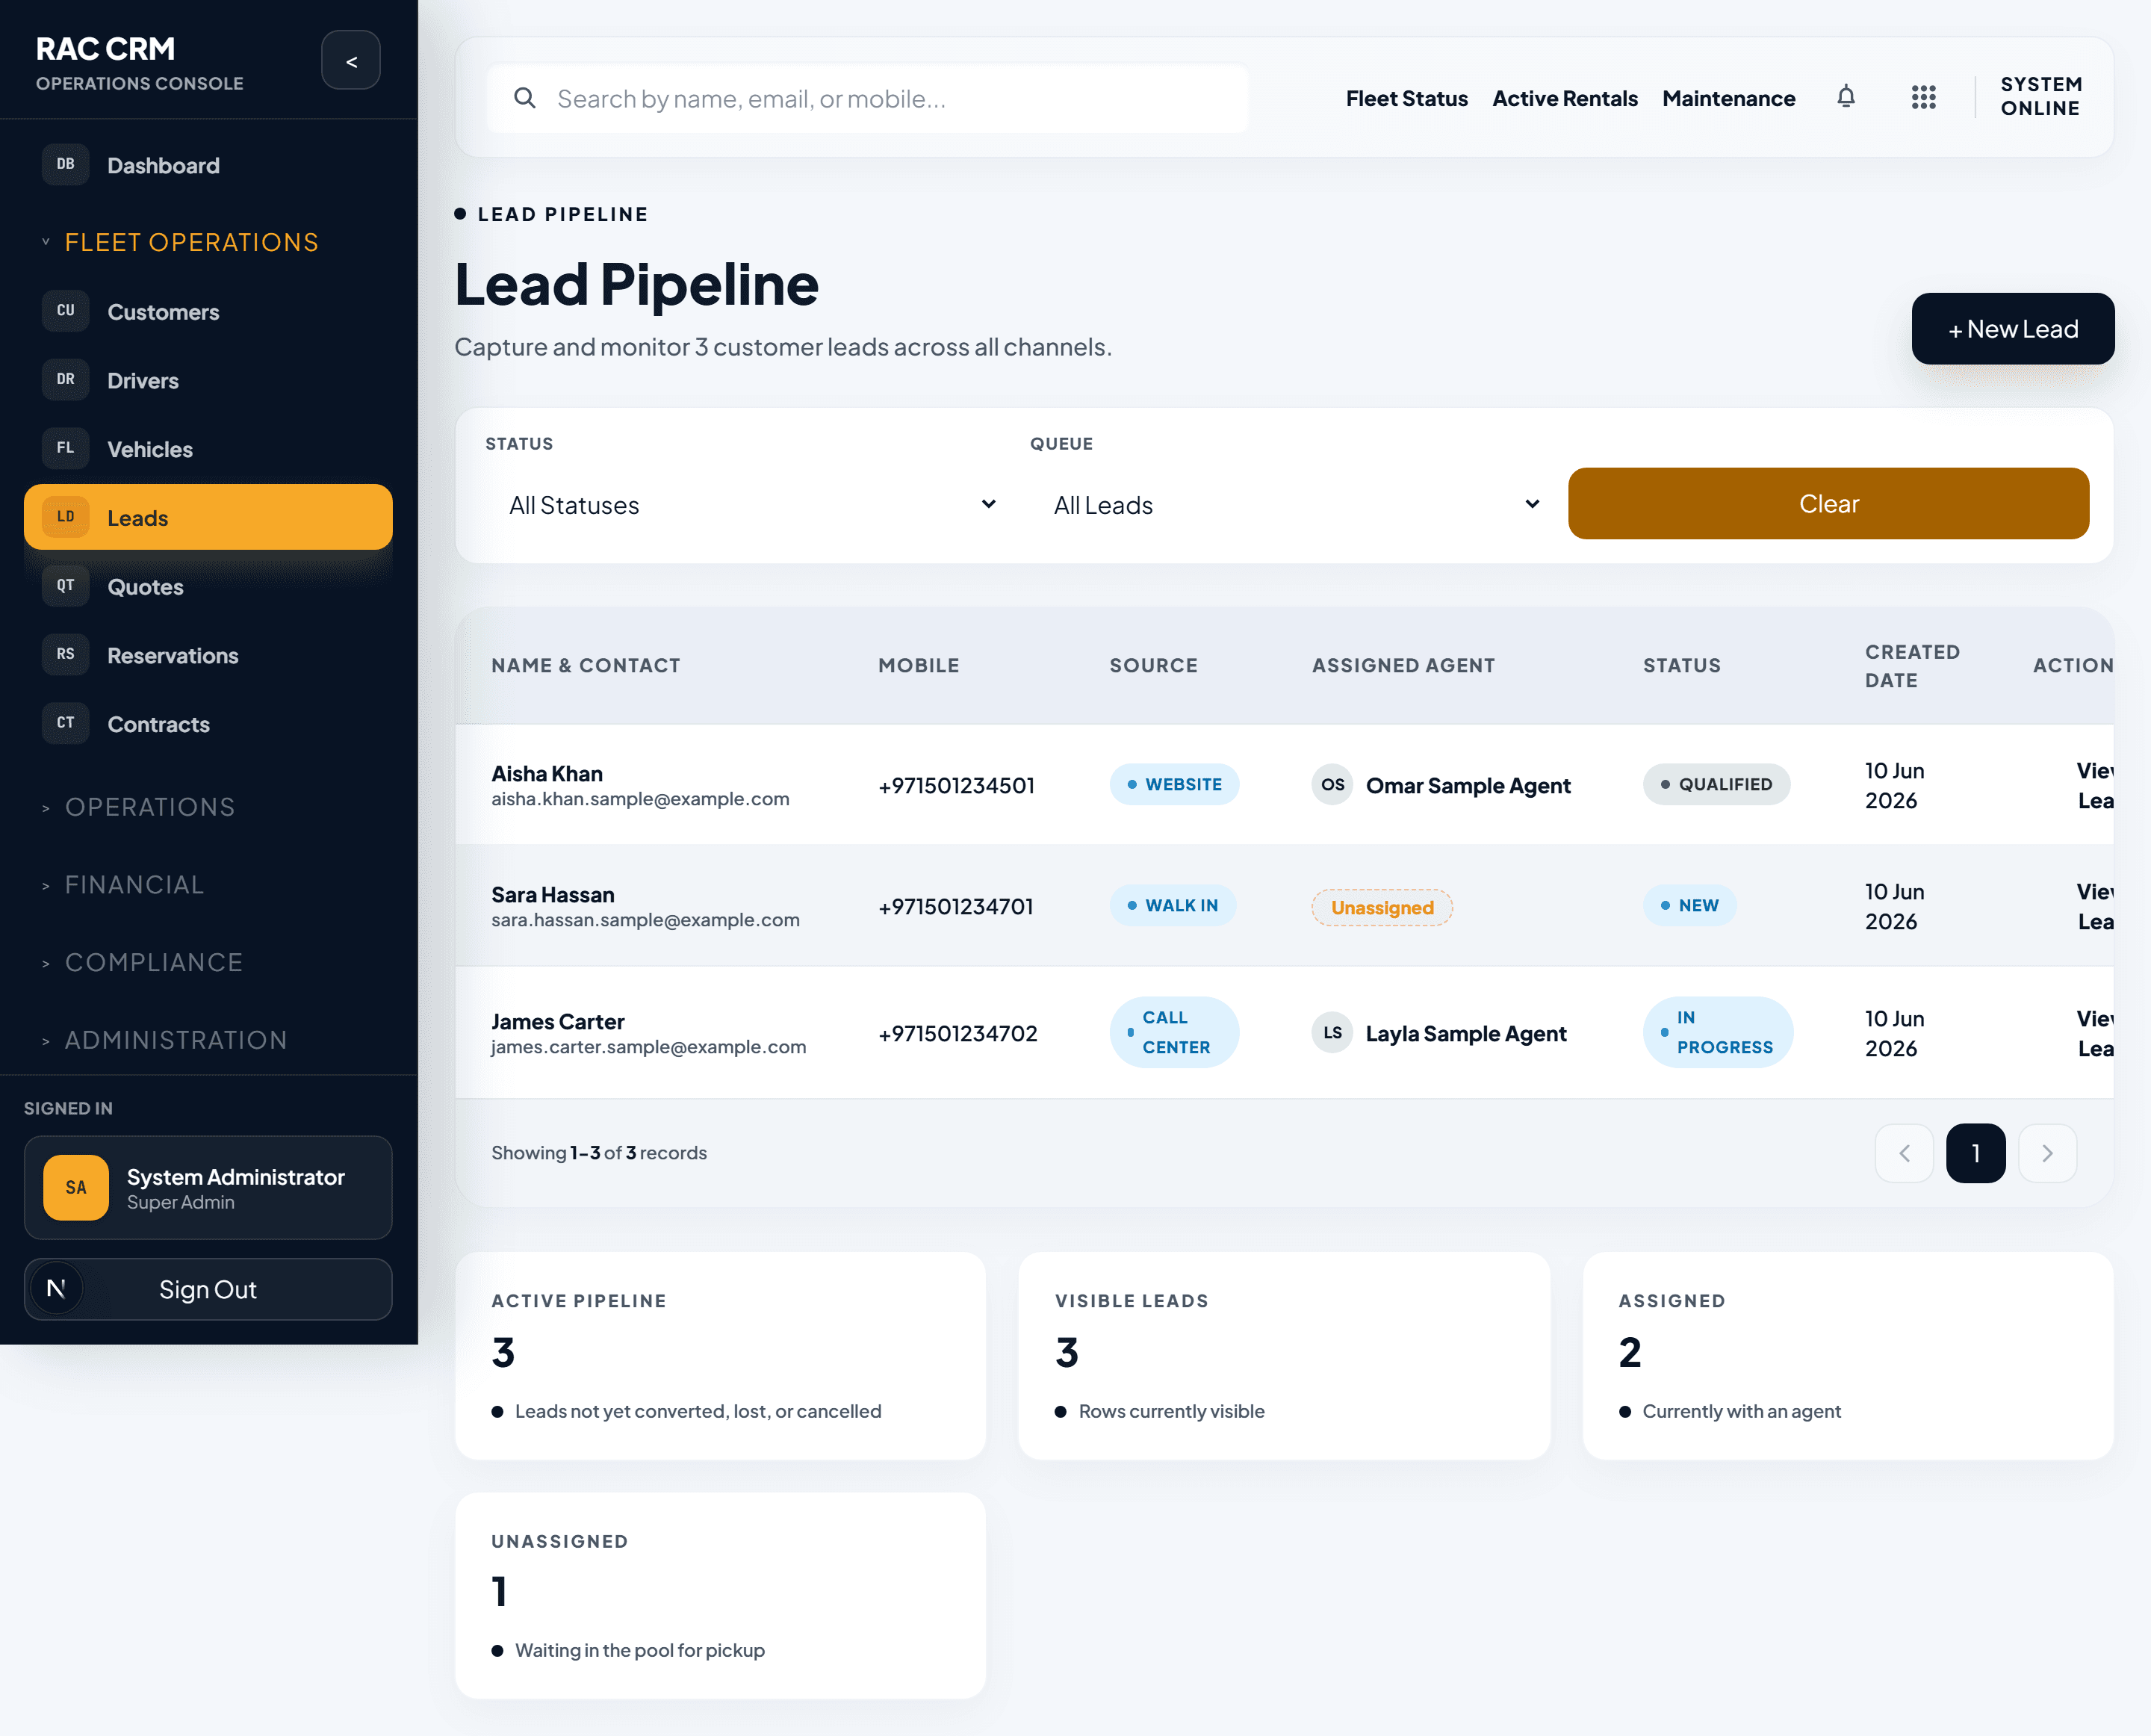Open Reservations page

click(208, 656)
